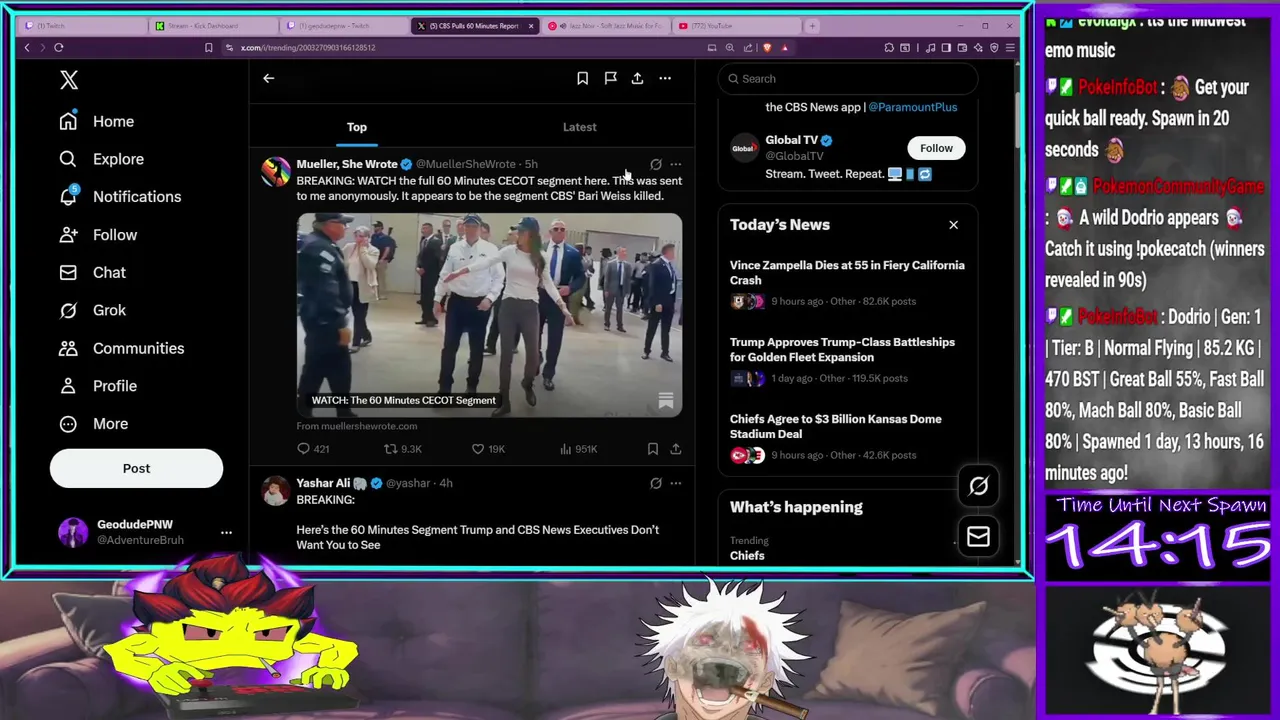
Task: Select the Top tab
Action: [x=357, y=127]
